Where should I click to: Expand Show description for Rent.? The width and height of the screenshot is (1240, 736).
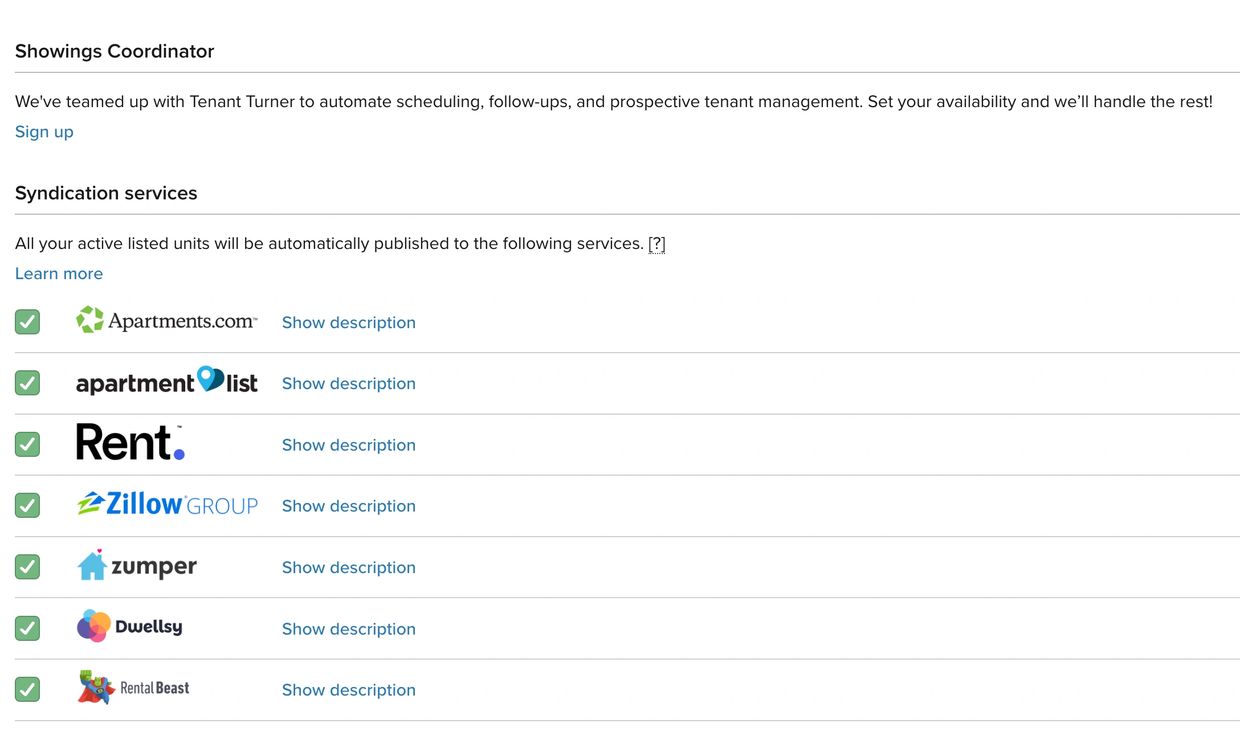(348, 445)
